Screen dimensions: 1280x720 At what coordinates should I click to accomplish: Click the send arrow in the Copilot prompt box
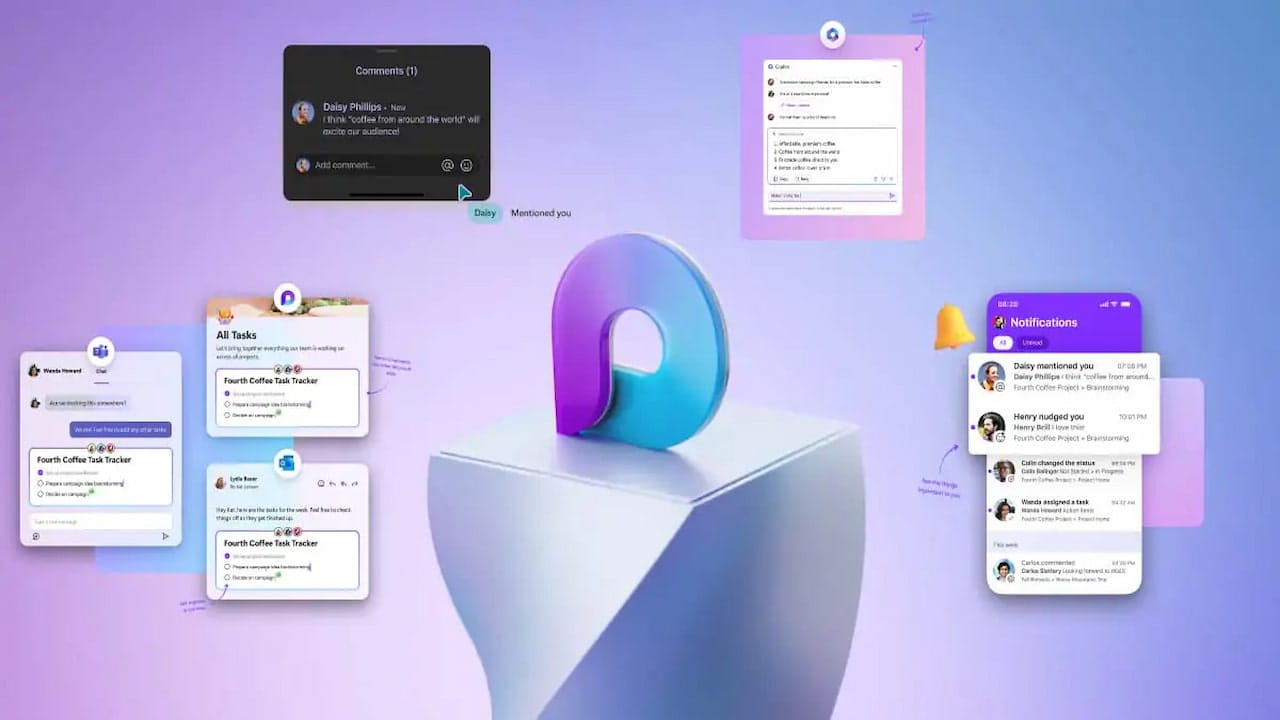click(892, 195)
